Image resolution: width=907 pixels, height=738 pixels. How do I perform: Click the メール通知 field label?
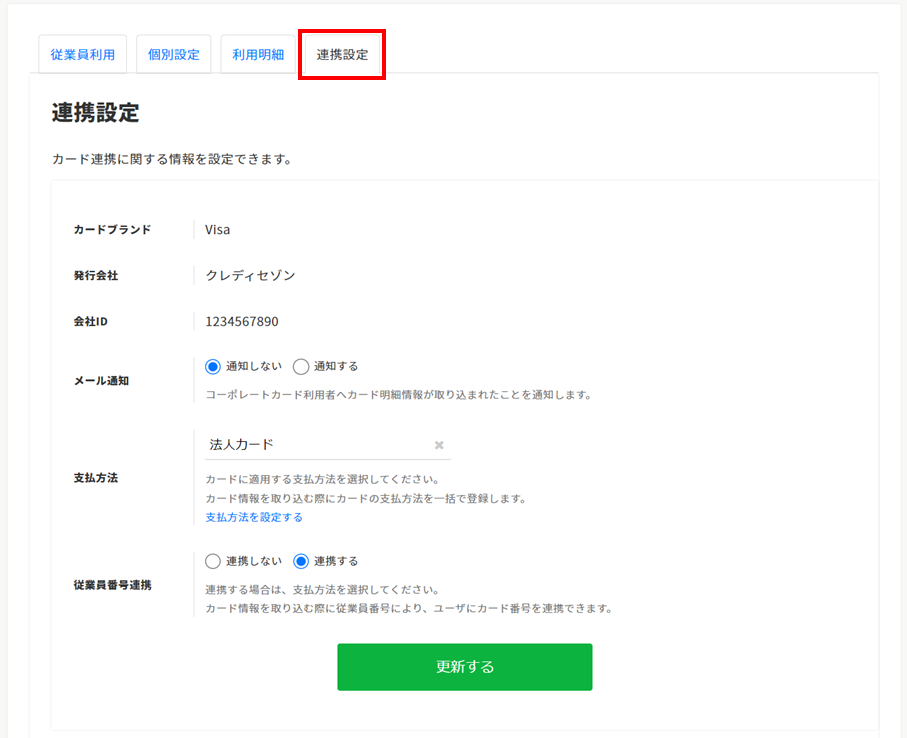pyautogui.click(x=101, y=381)
